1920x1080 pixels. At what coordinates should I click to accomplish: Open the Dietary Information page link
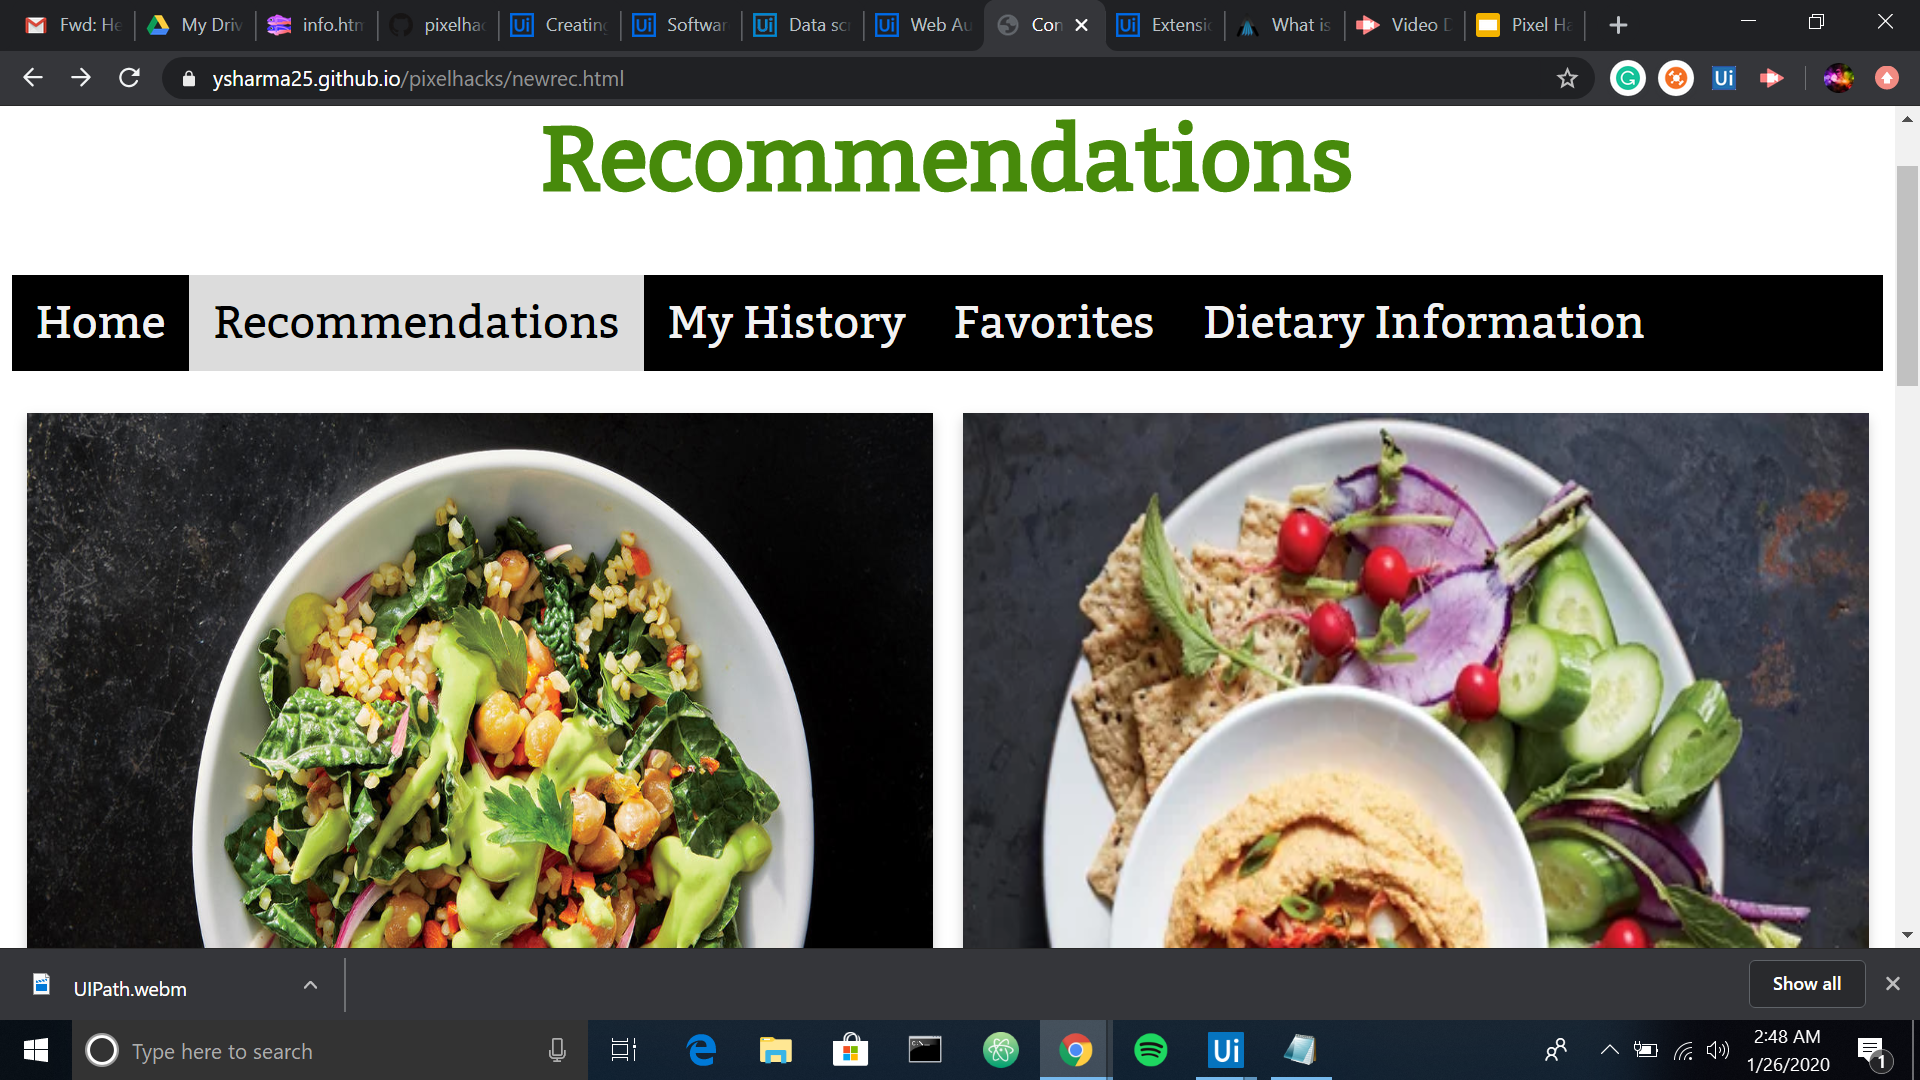coord(1423,323)
